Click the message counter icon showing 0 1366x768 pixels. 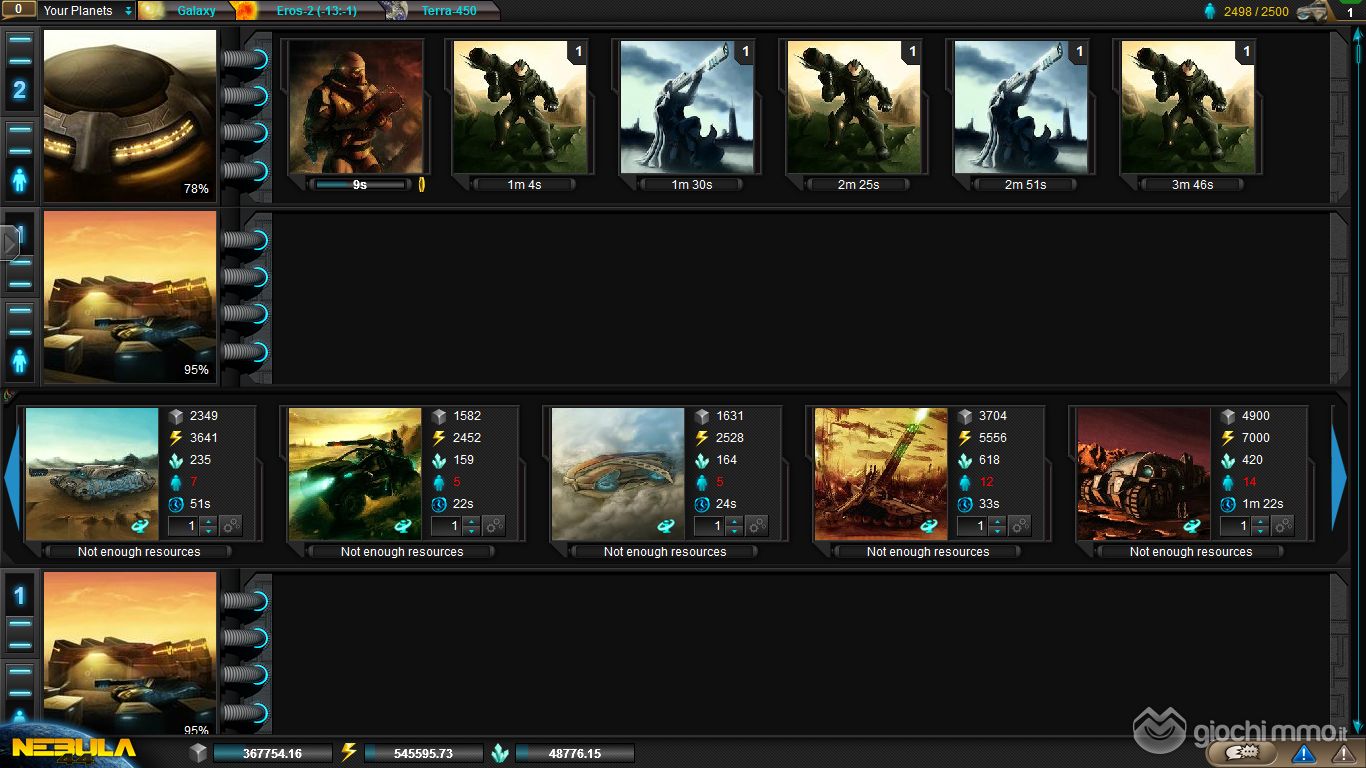point(18,10)
